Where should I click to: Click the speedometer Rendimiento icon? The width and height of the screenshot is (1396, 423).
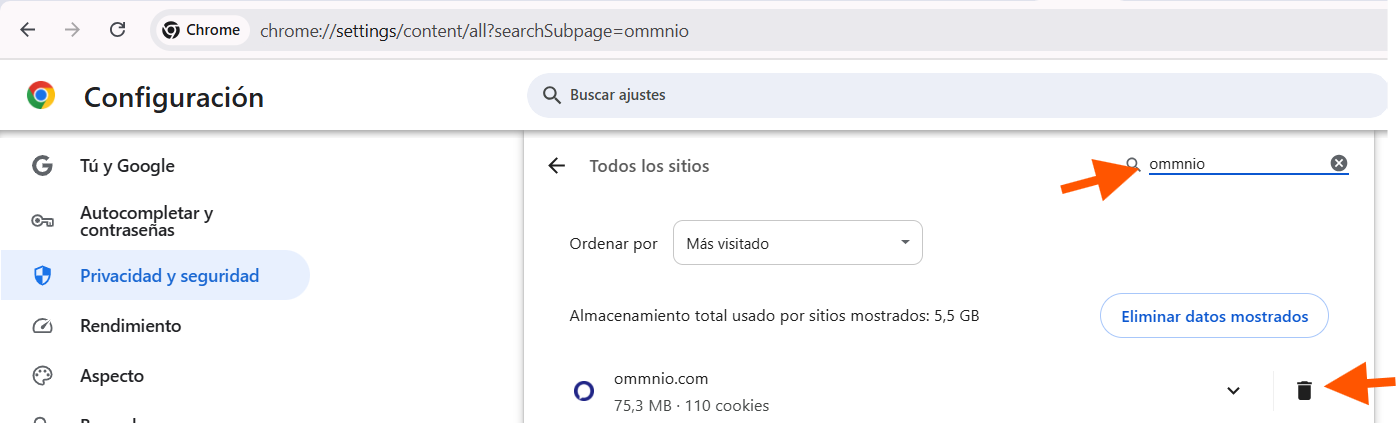pyautogui.click(x=42, y=326)
